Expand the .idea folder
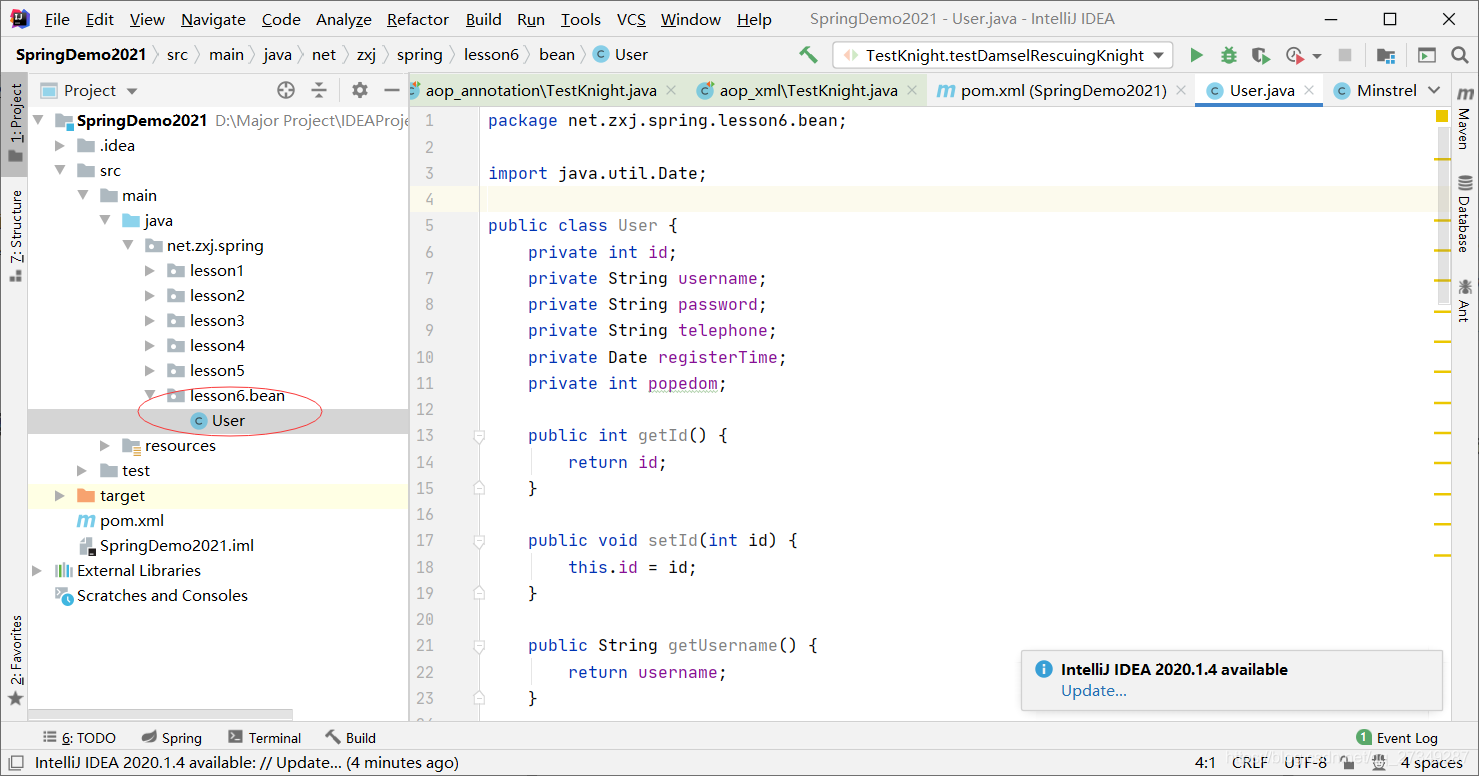The image size is (1479, 776). [61, 145]
